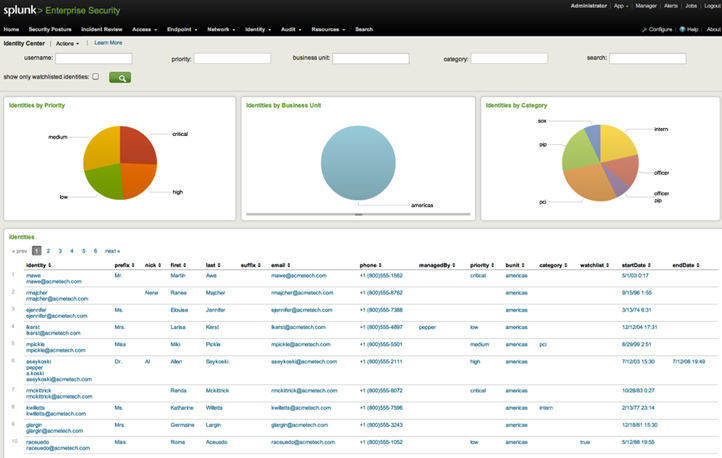This screenshot has width=722, height=458.
Task: Open Incident Review page
Action: tap(101, 29)
